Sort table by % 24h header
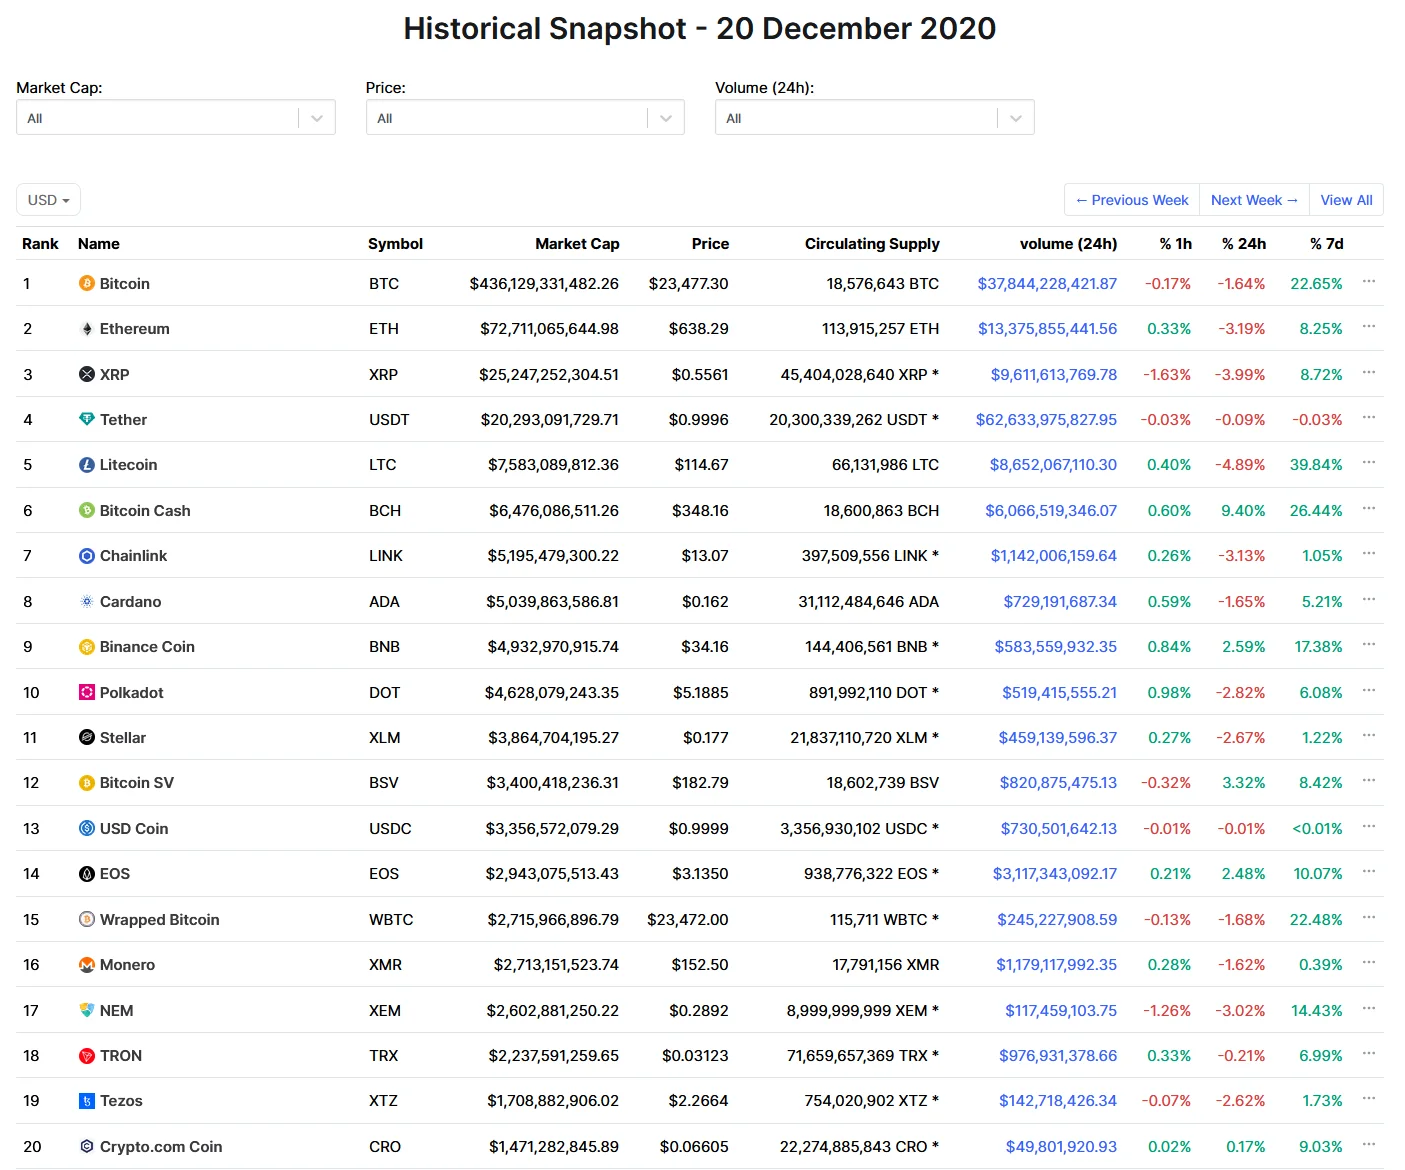Image resolution: width=1405 pixels, height=1170 pixels. pyautogui.click(x=1244, y=244)
